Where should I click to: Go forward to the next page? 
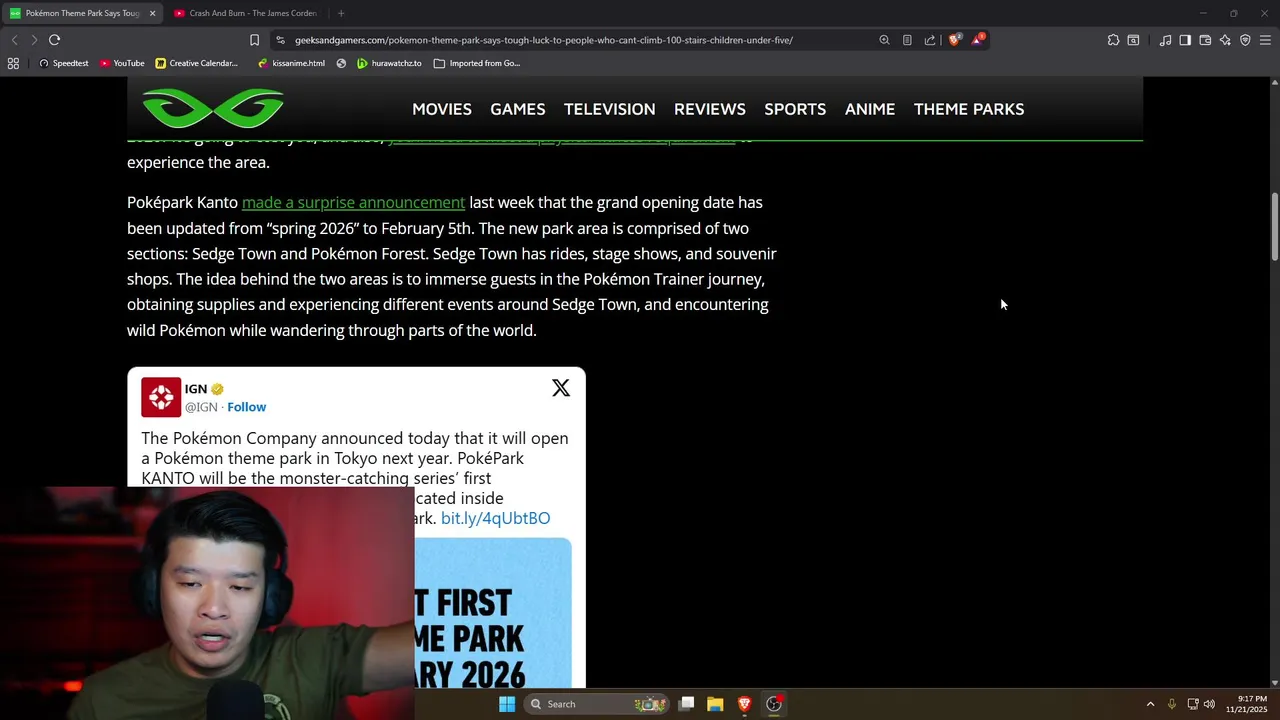pos(34,40)
